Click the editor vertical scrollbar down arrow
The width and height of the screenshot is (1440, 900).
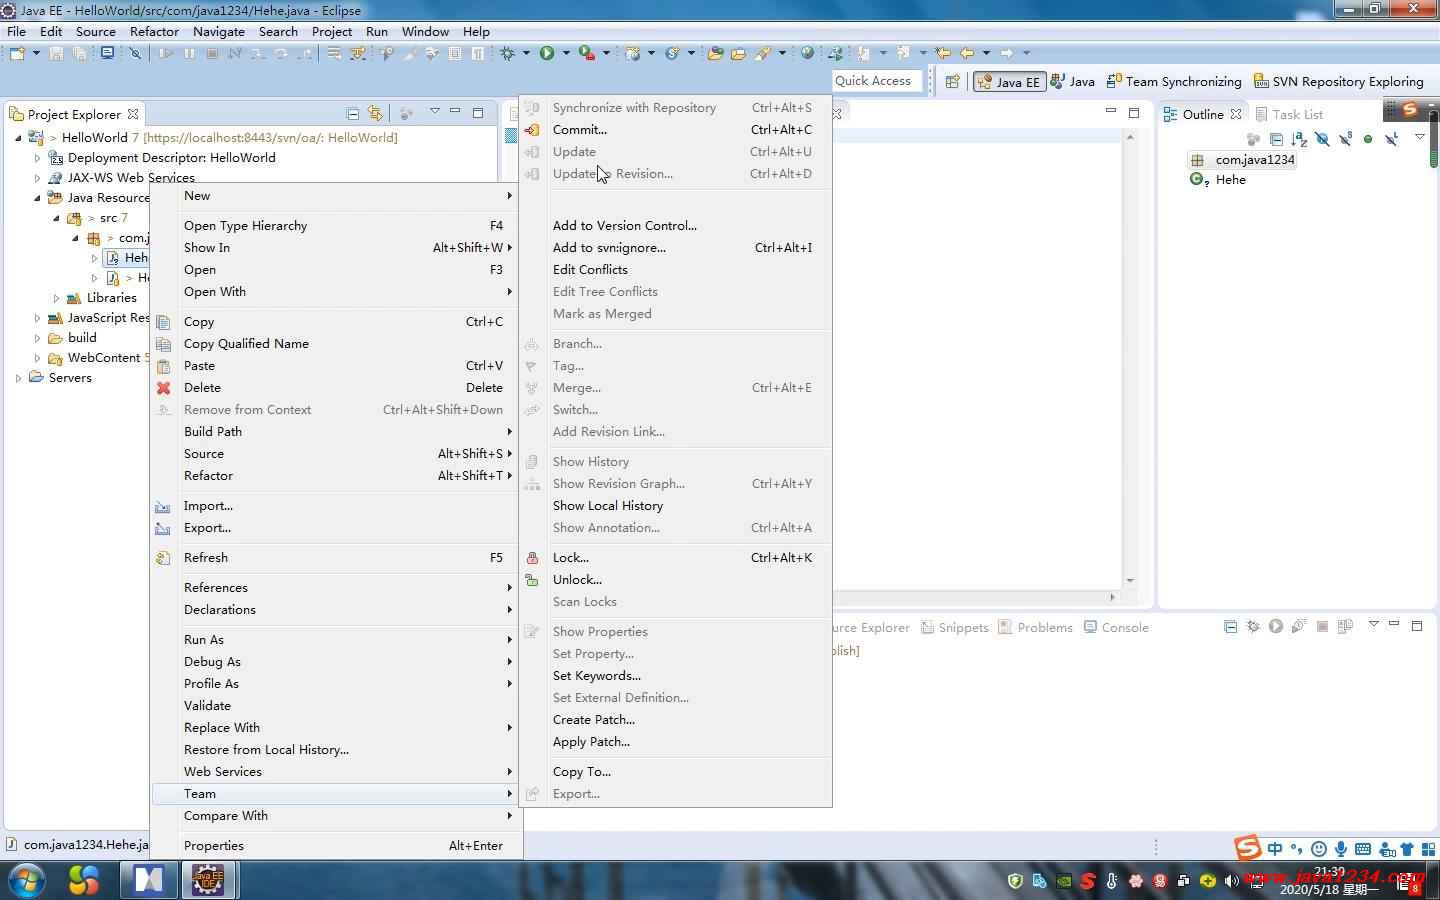click(x=1130, y=580)
